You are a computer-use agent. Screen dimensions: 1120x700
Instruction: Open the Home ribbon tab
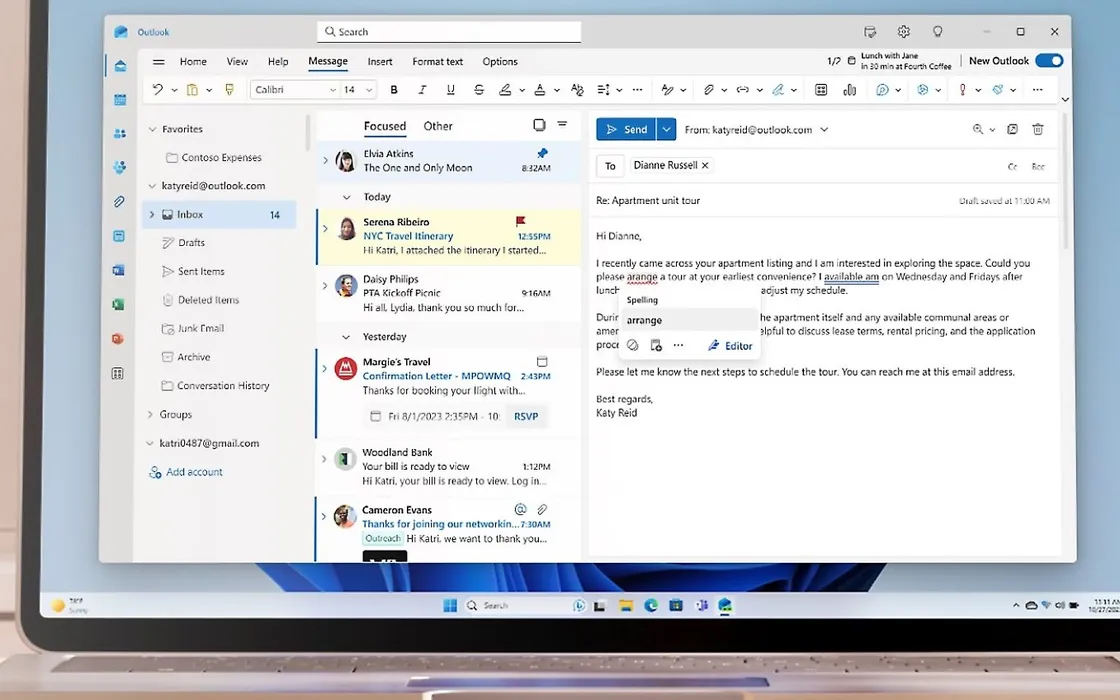tap(193, 61)
